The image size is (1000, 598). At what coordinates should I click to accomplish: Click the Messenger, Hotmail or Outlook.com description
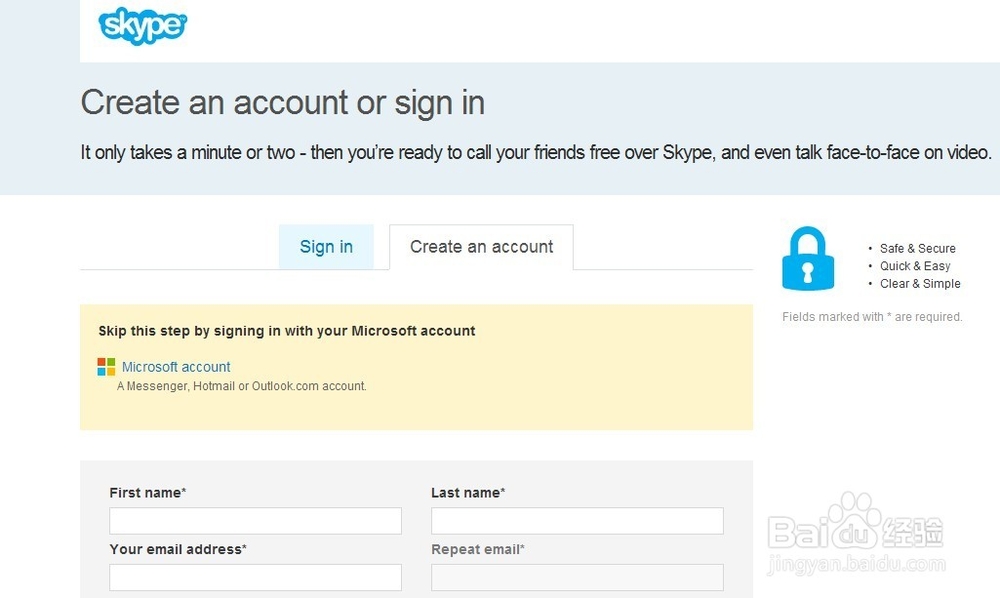click(x=242, y=386)
